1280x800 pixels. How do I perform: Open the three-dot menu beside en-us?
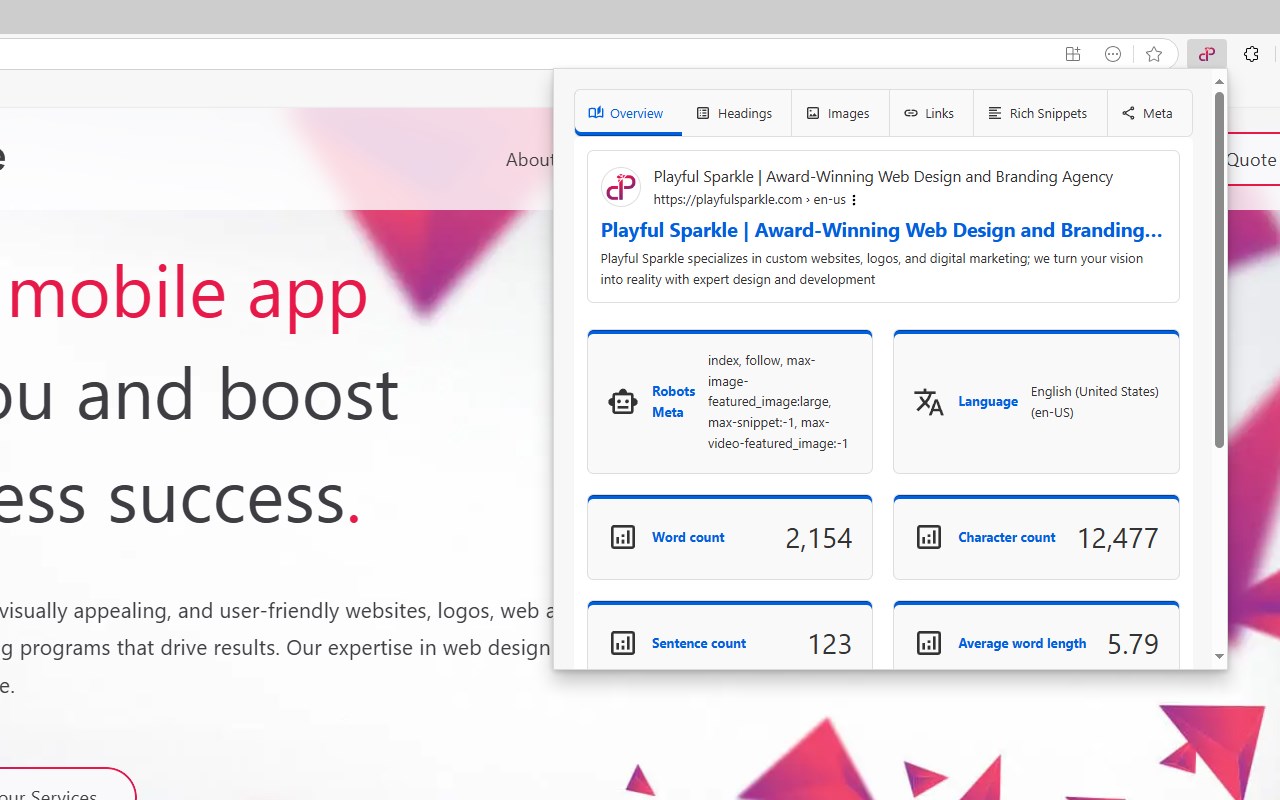[854, 200]
